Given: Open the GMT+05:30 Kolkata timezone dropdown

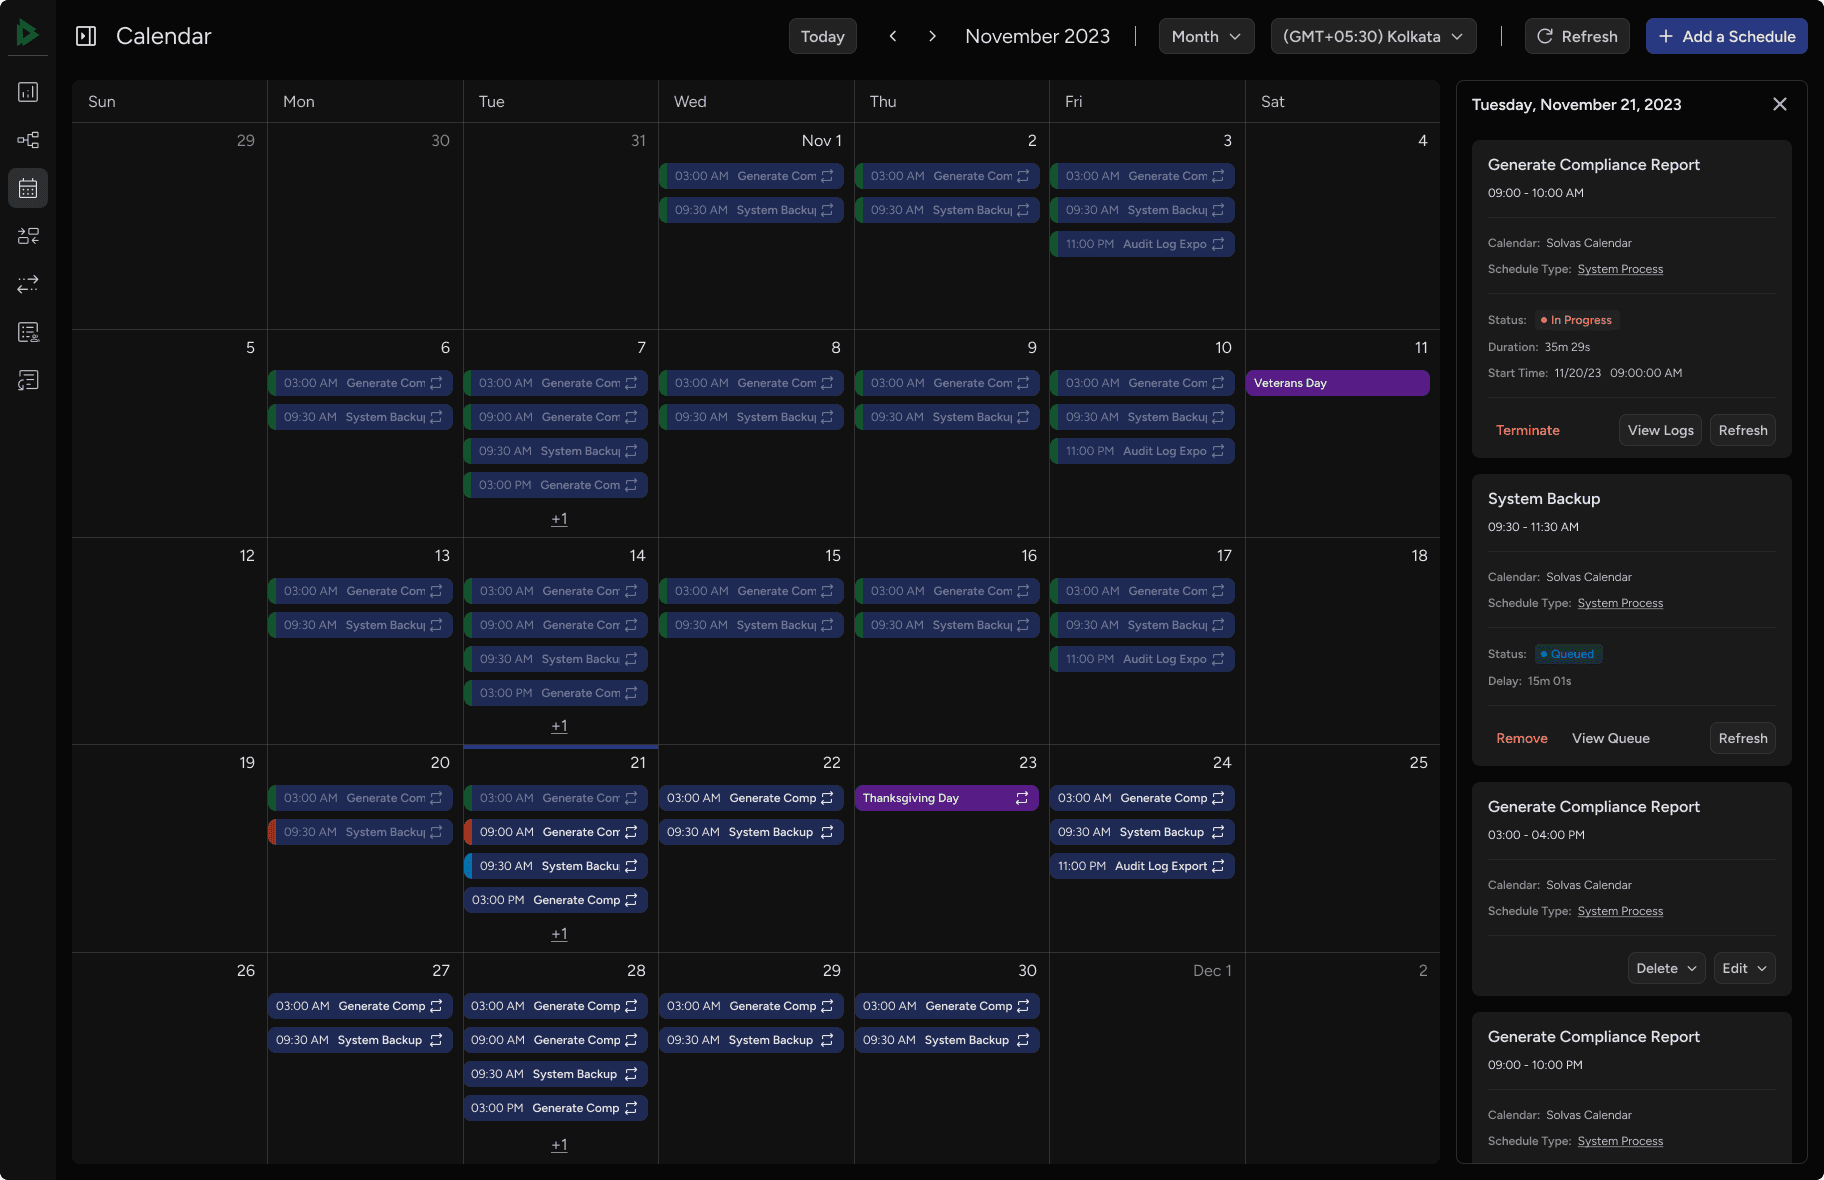Looking at the screenshot, I should pos(1372,36).
